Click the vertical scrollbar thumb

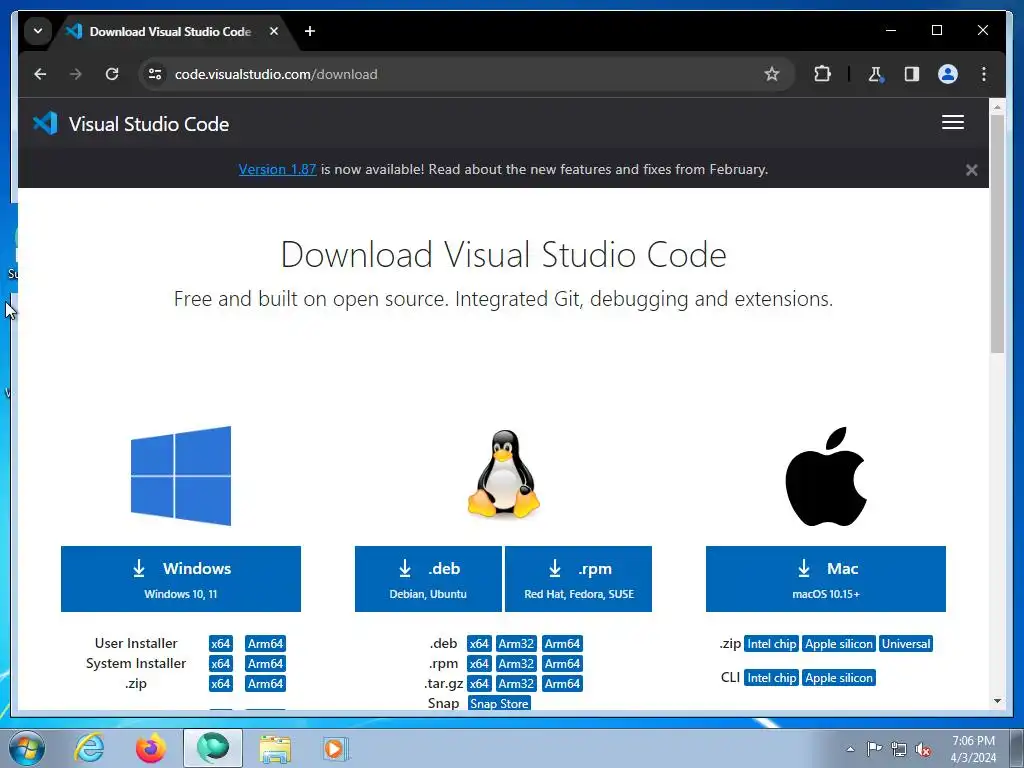997,233
